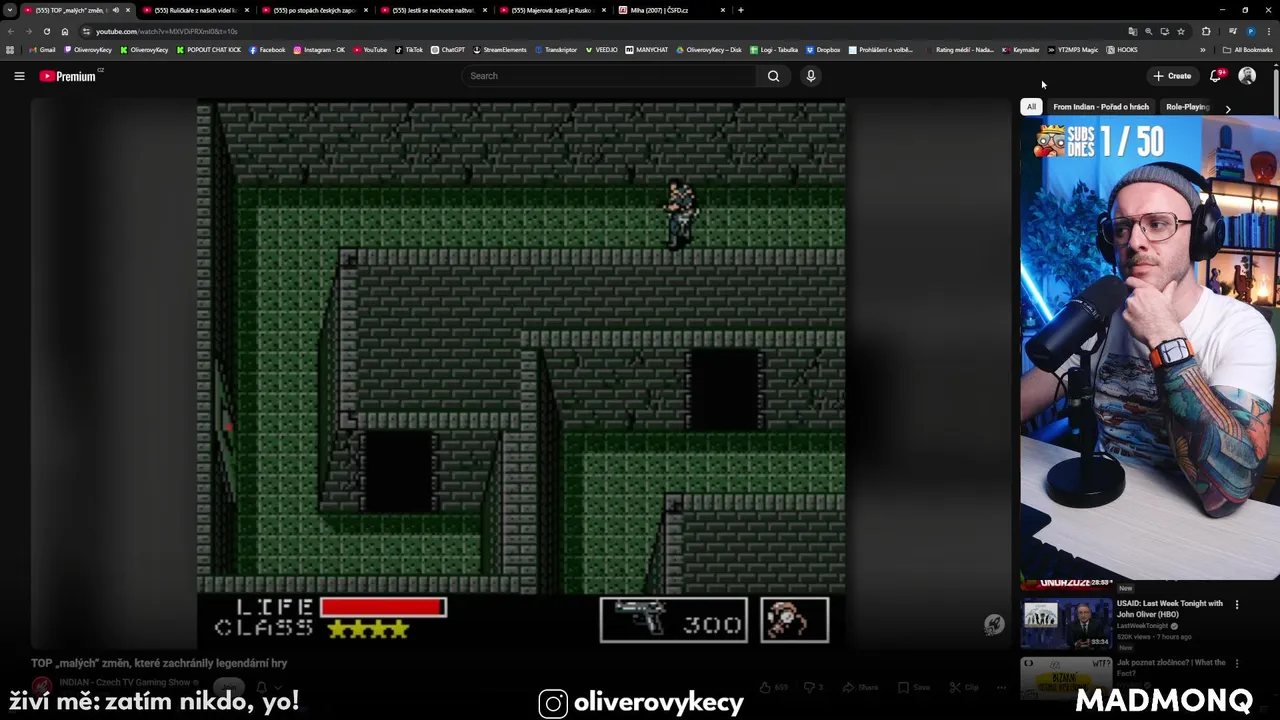1280x720 pixels.
Task: Go back in browser history
Action: (x=11, y=31)
